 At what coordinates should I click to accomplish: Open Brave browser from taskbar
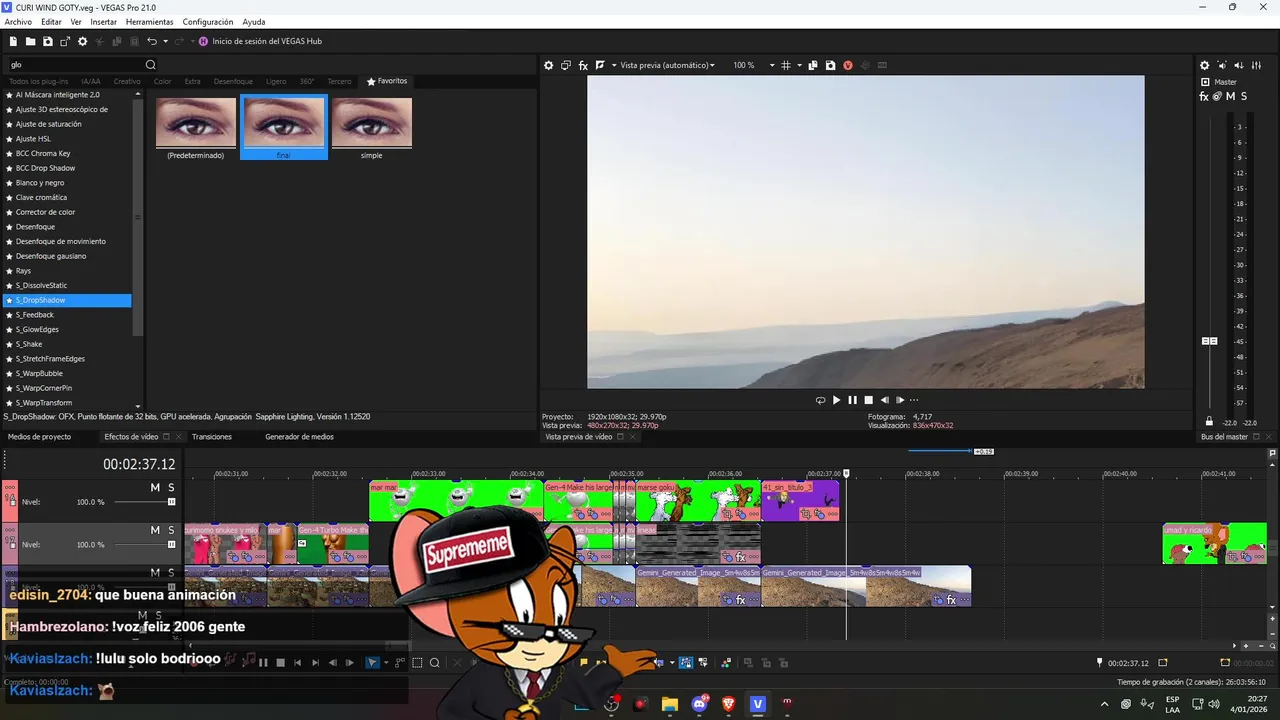[728, 704]
